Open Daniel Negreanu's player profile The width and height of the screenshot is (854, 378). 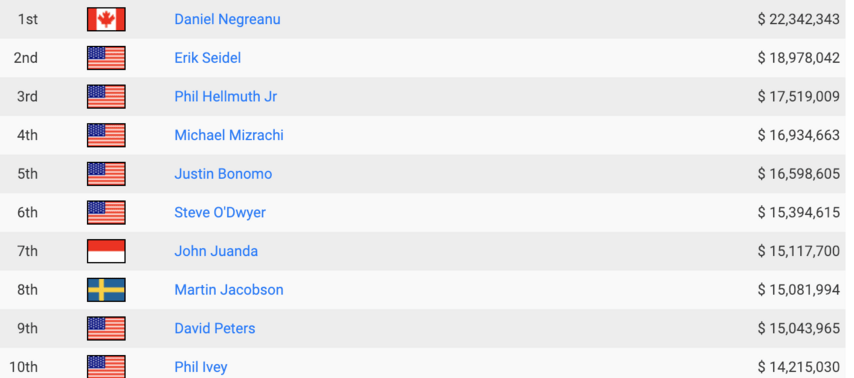pyautogui.click(x=227, y=19)
